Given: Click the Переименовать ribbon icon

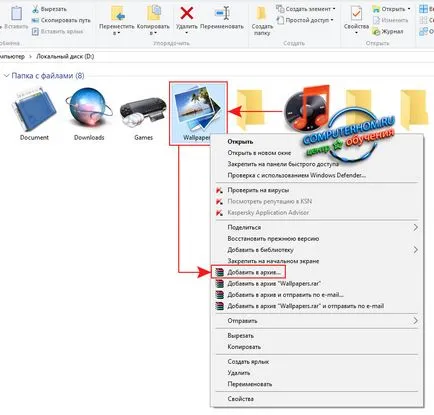Looking at the screenshot, I should pos(222,13).
